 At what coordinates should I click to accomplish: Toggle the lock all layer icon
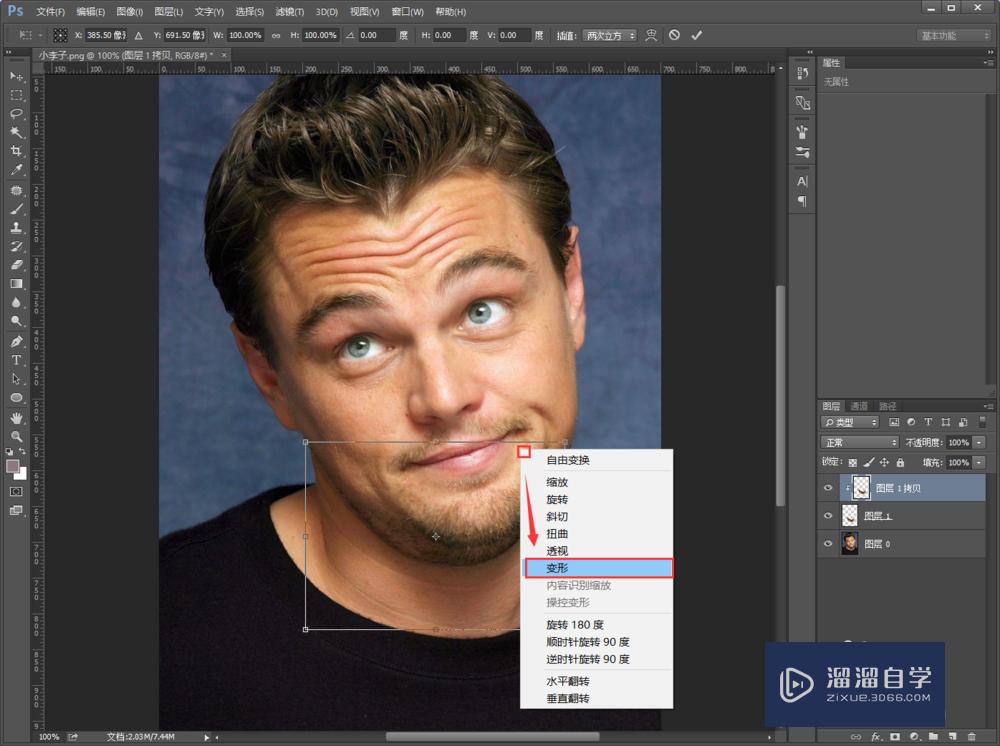coord(900,463)
